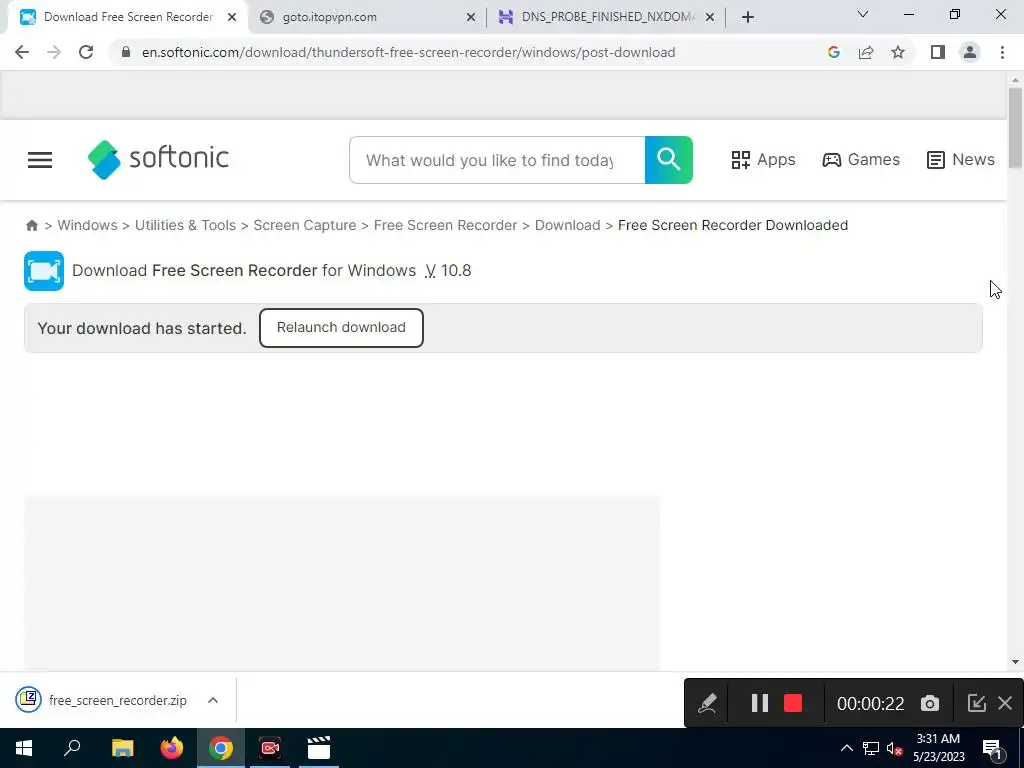Open Chrome three-dot menu
This screenshot has width=1024, height=768.
pyautogui.click(x=1002, y=52)
